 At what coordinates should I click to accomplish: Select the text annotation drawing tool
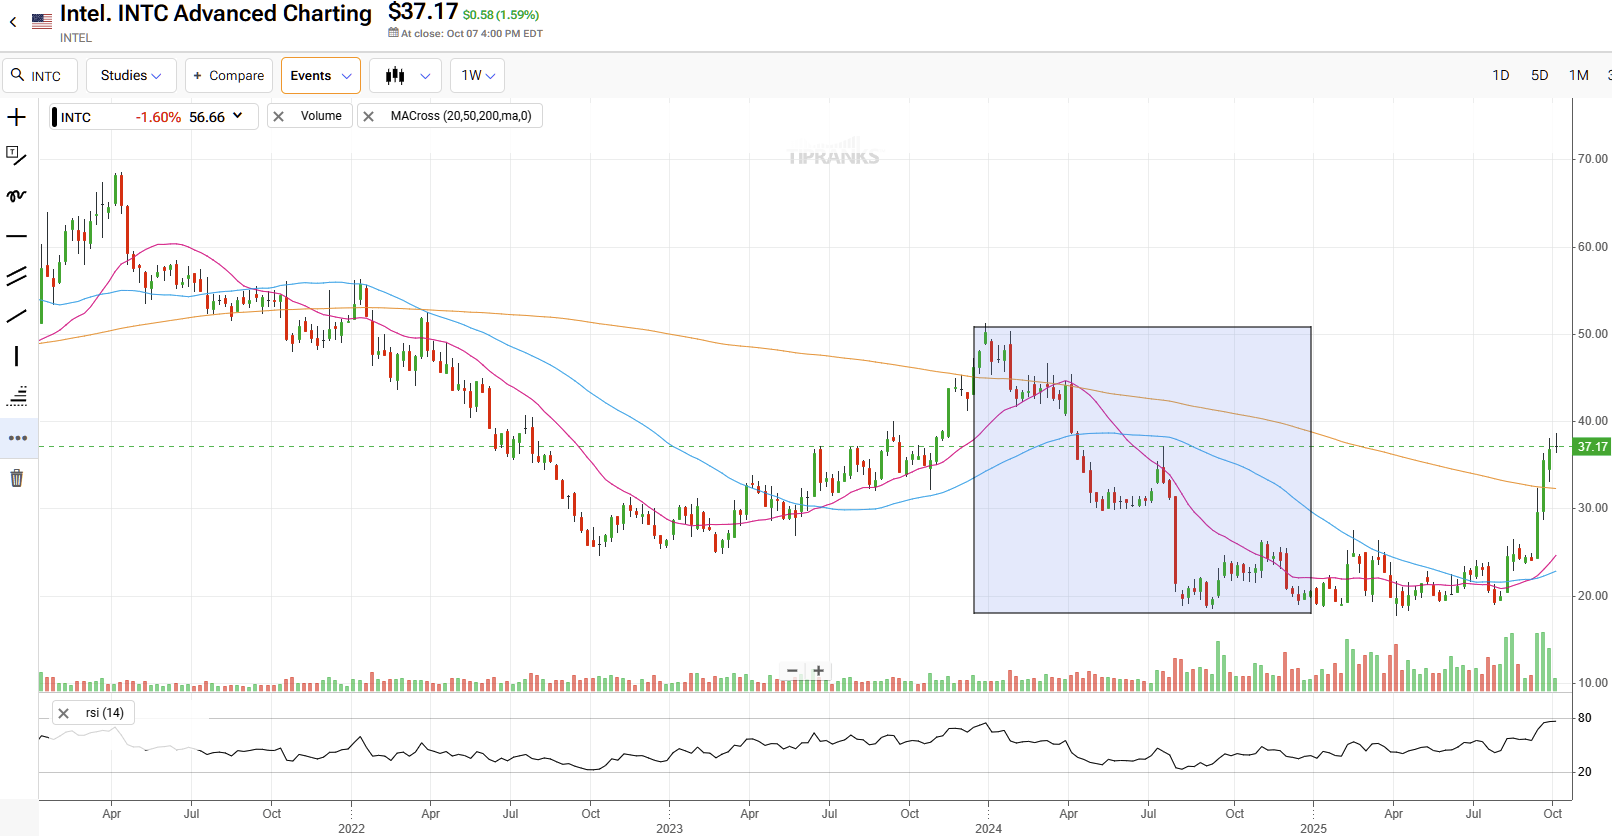[x=16, y=156]
